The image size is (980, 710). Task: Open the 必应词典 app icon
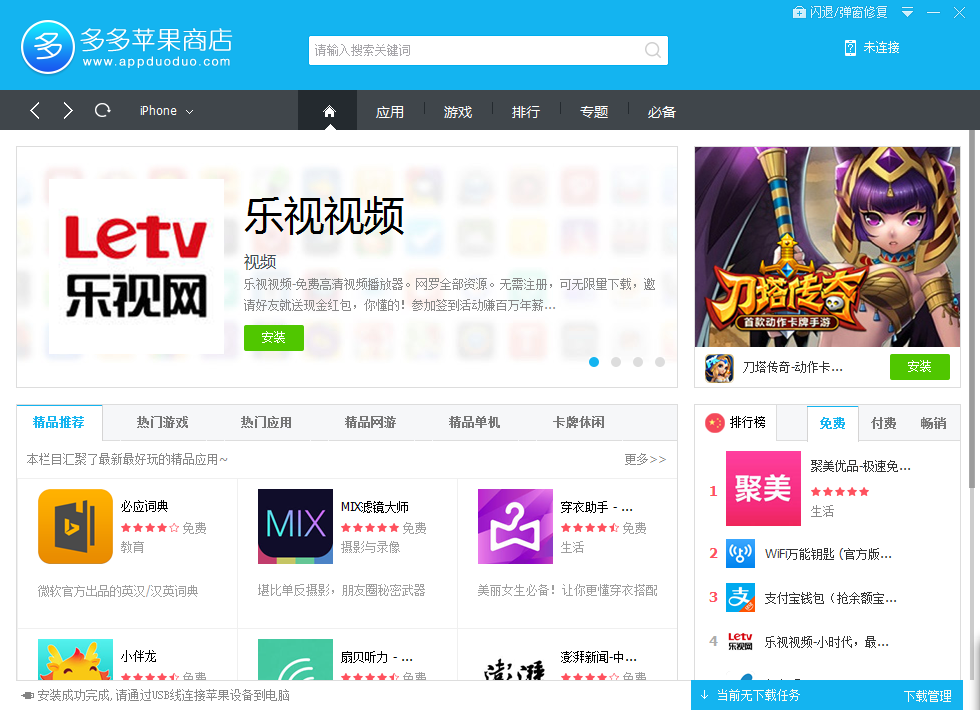[x=75, y=526]
